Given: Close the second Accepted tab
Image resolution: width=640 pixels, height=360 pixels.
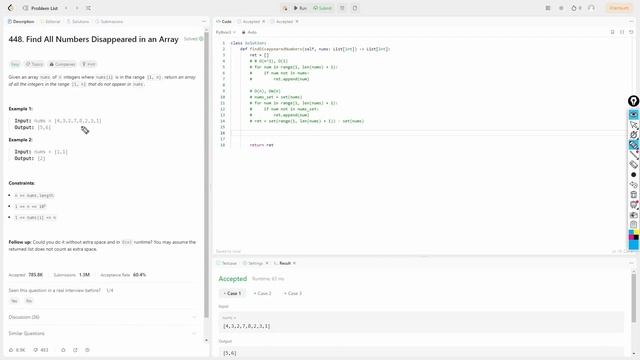Looking at the screenshot, I should click(297, 22).
